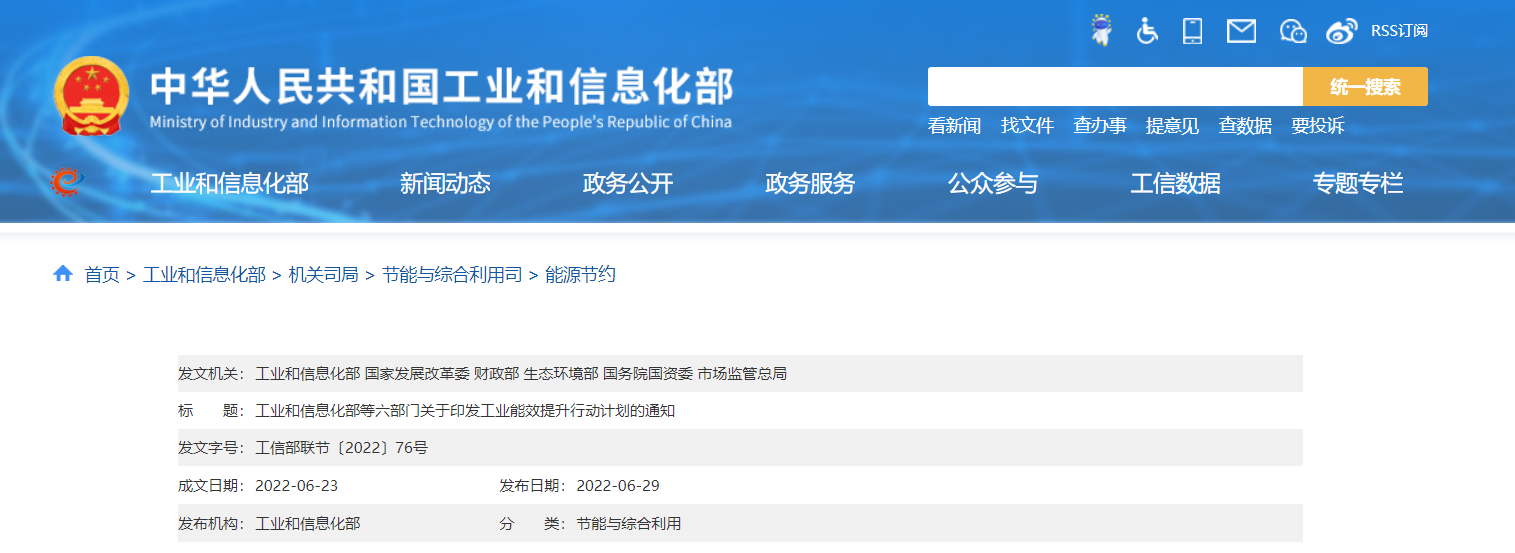Viewport: 1515px width, 553px height.
Task: Click 节能与综合利用司 in the breadcrumb
Action: [x=452, y=275]
